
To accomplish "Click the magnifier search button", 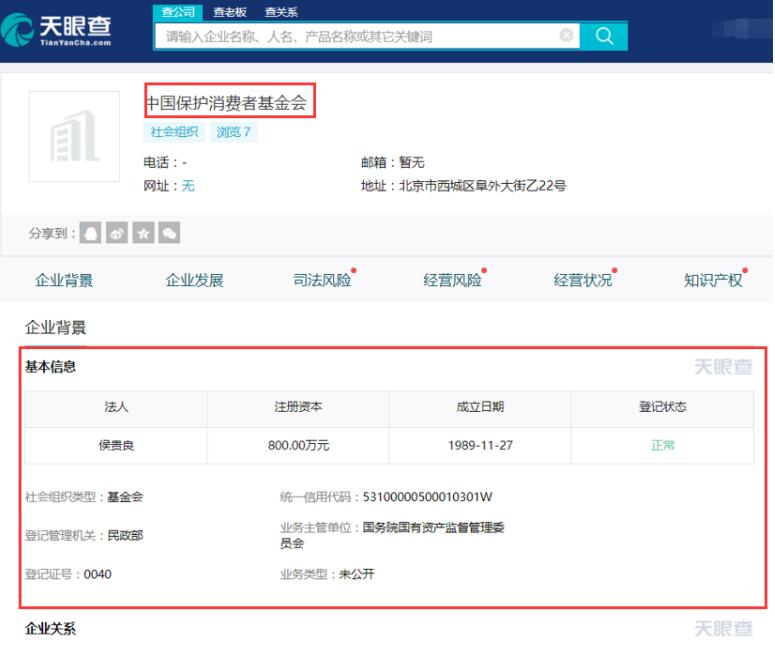I will 604,36.
